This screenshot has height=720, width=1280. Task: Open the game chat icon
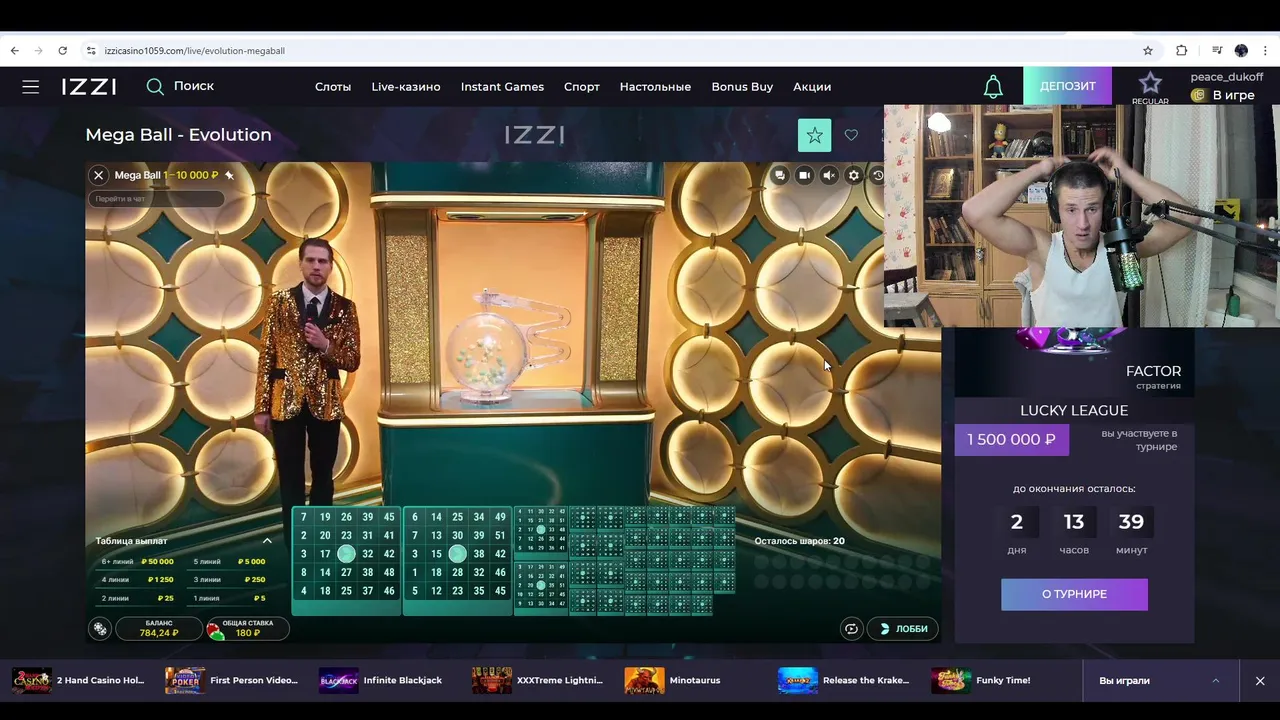[x=780, y=175]
